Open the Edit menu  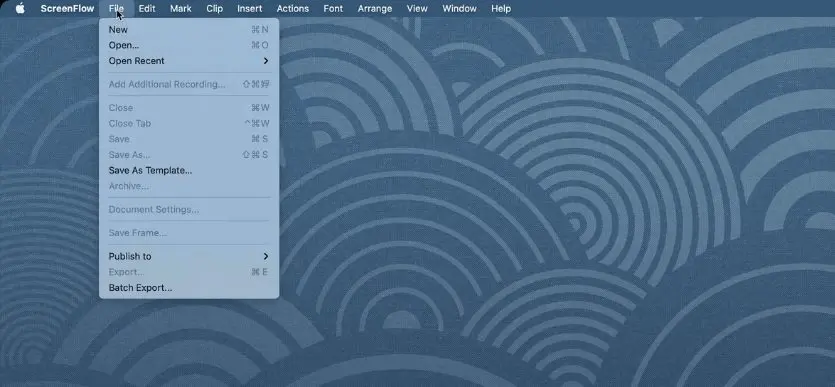[147, 9]
